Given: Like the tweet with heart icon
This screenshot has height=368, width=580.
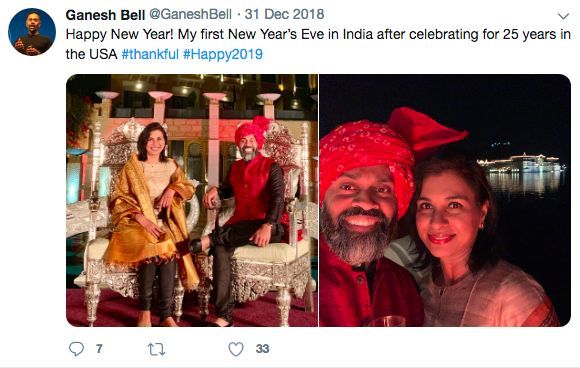Looking at the screenshot, I should [x=236, y=349].
